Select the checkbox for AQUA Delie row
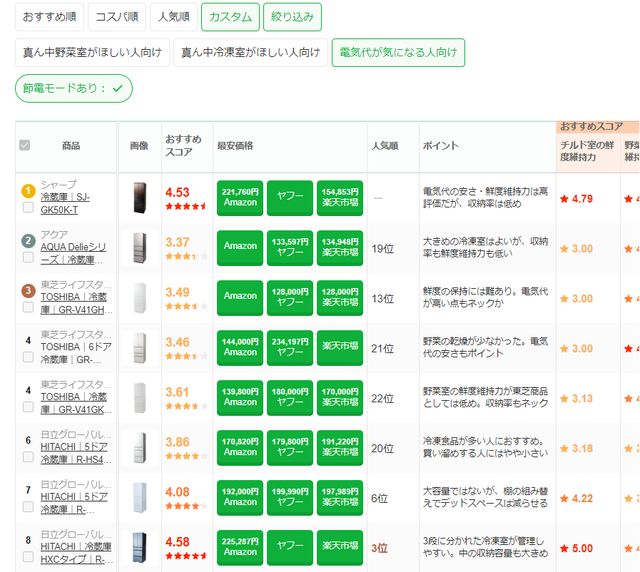Viewport: 640px width, 572px height. click(28, 257)
